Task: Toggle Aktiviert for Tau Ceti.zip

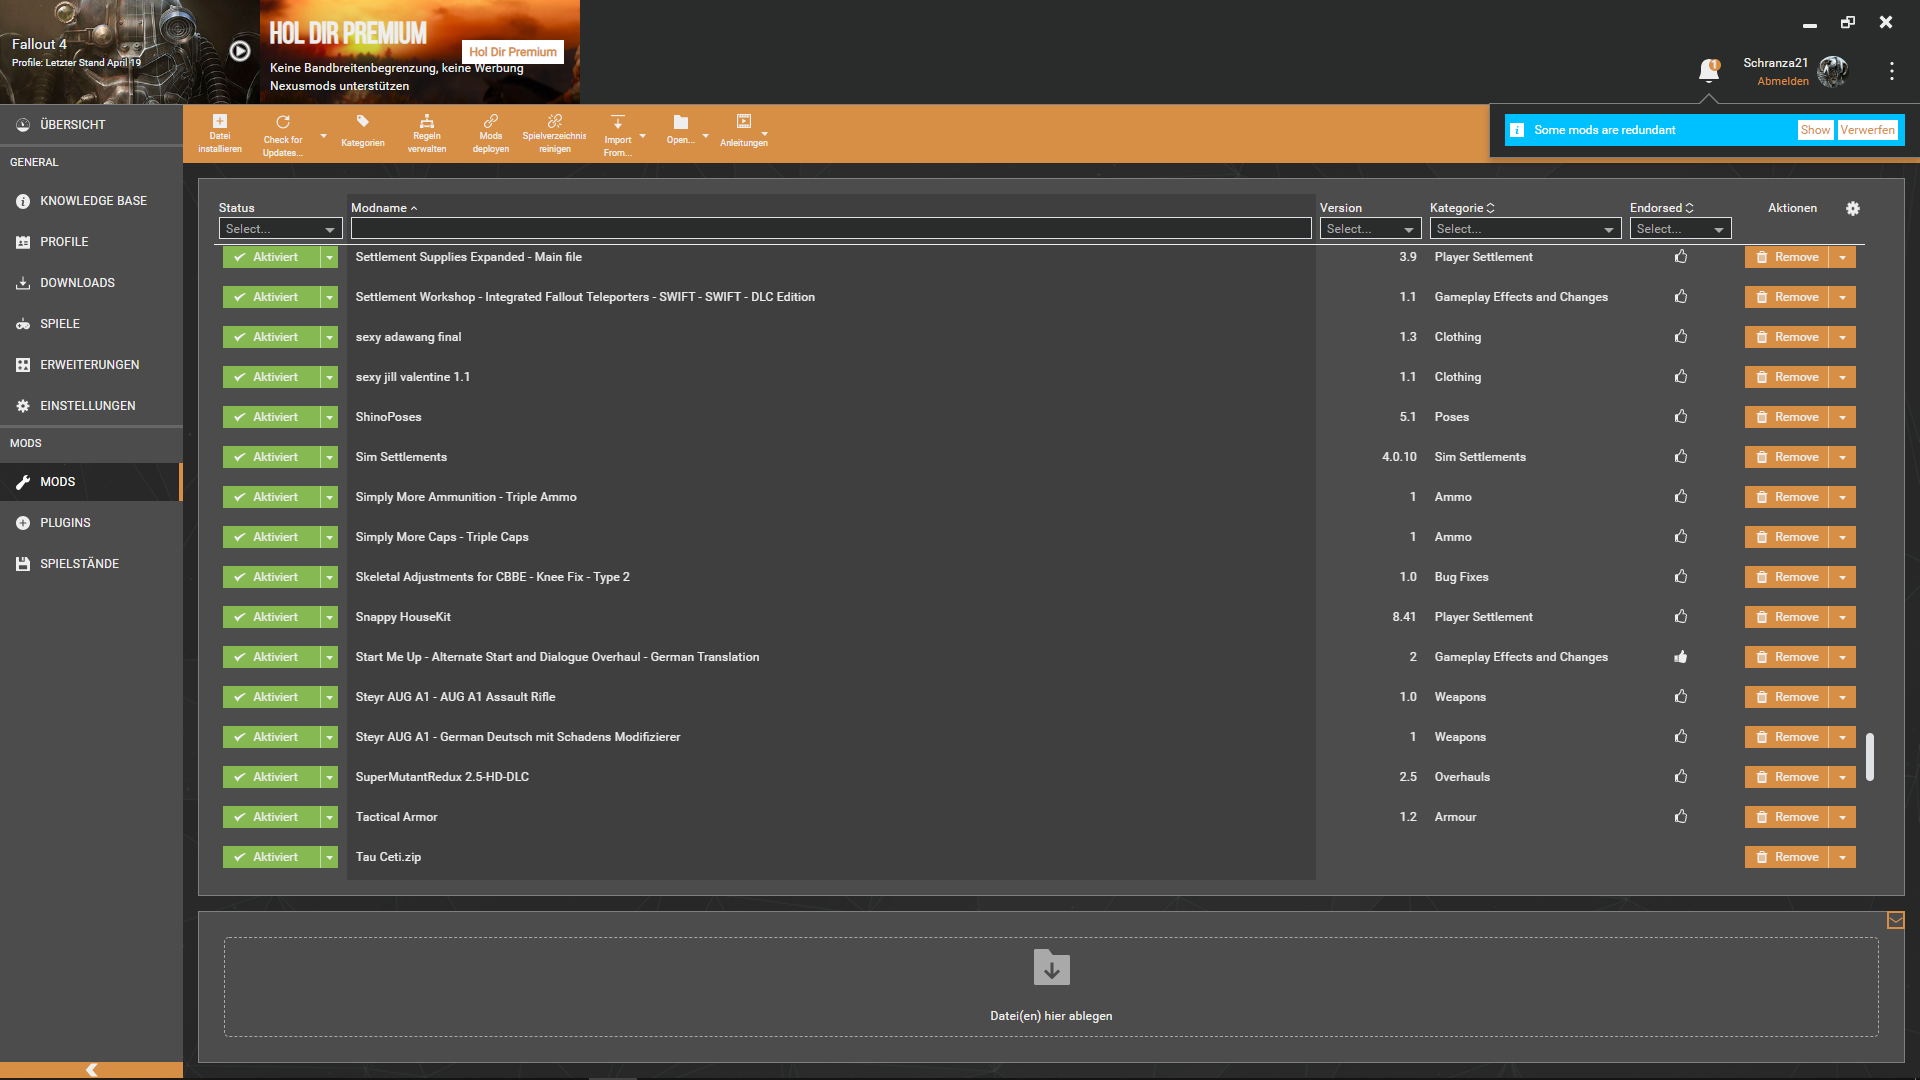Action: (x=271, y=857)
